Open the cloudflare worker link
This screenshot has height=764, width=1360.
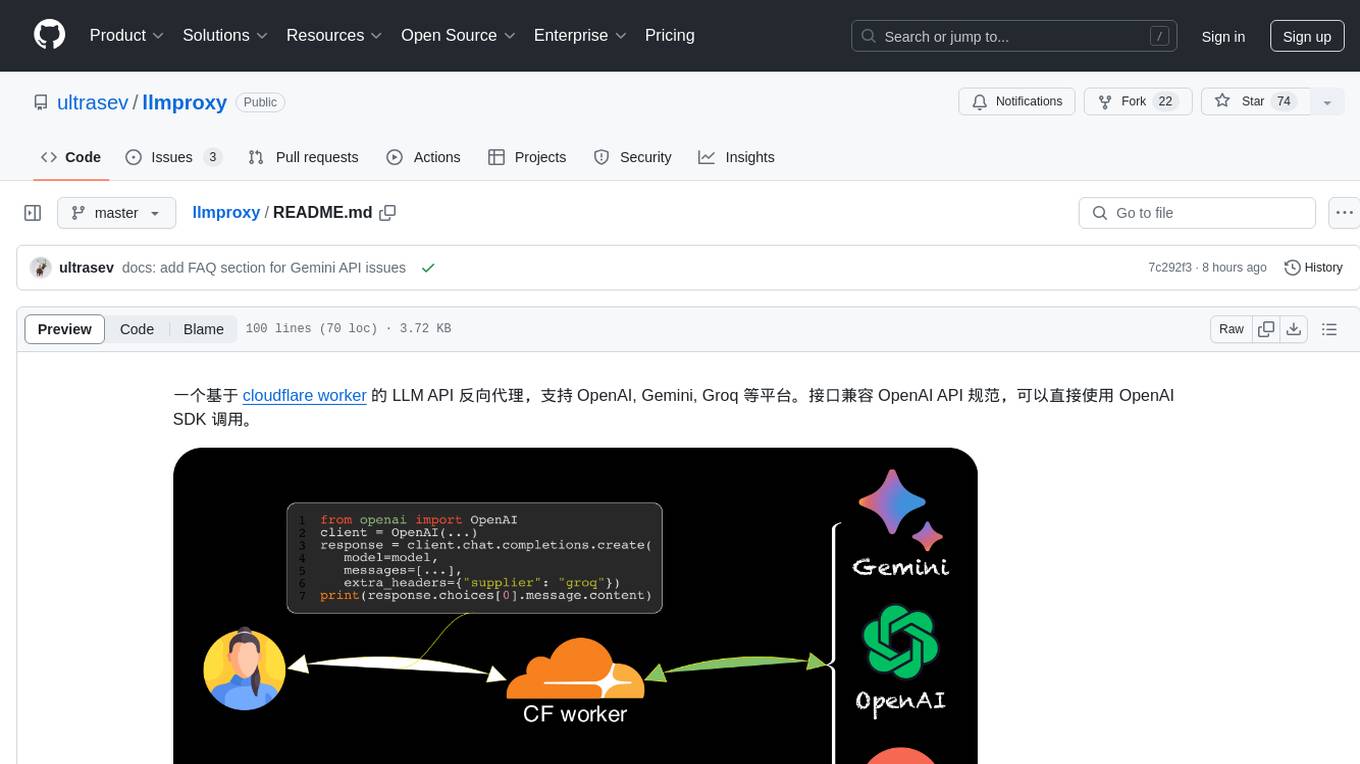pyautogui.click(x=304, y=395)
